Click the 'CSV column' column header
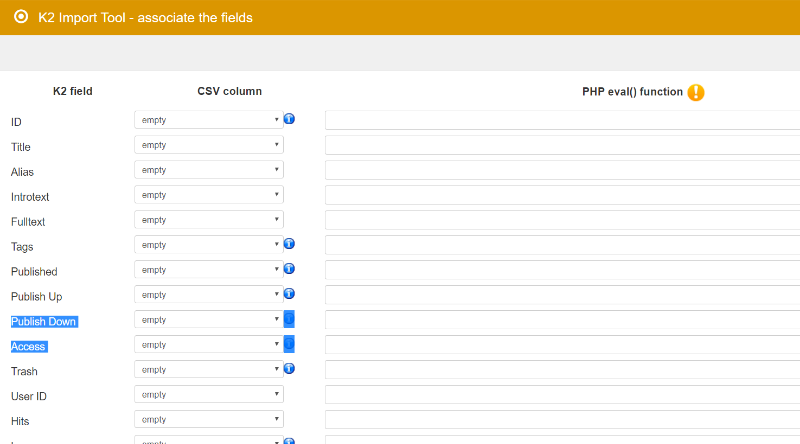Image resolution: width=800 pixels, height=444 pixels. 230,91
